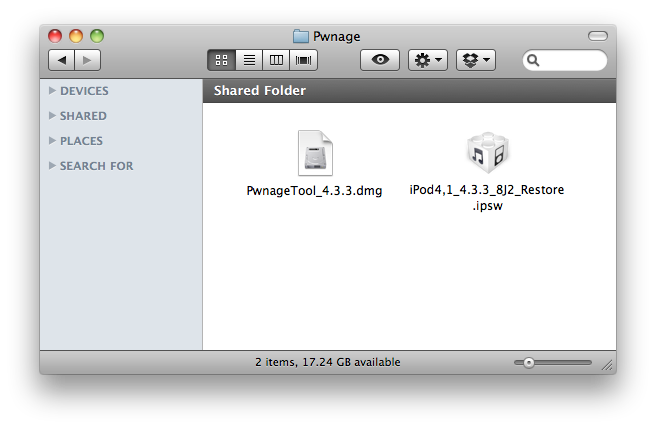Image resolution: width=656 pixels, height=429 pixels.
Task: Open the Dropbox dropdown menu
Action: [476, 60]
